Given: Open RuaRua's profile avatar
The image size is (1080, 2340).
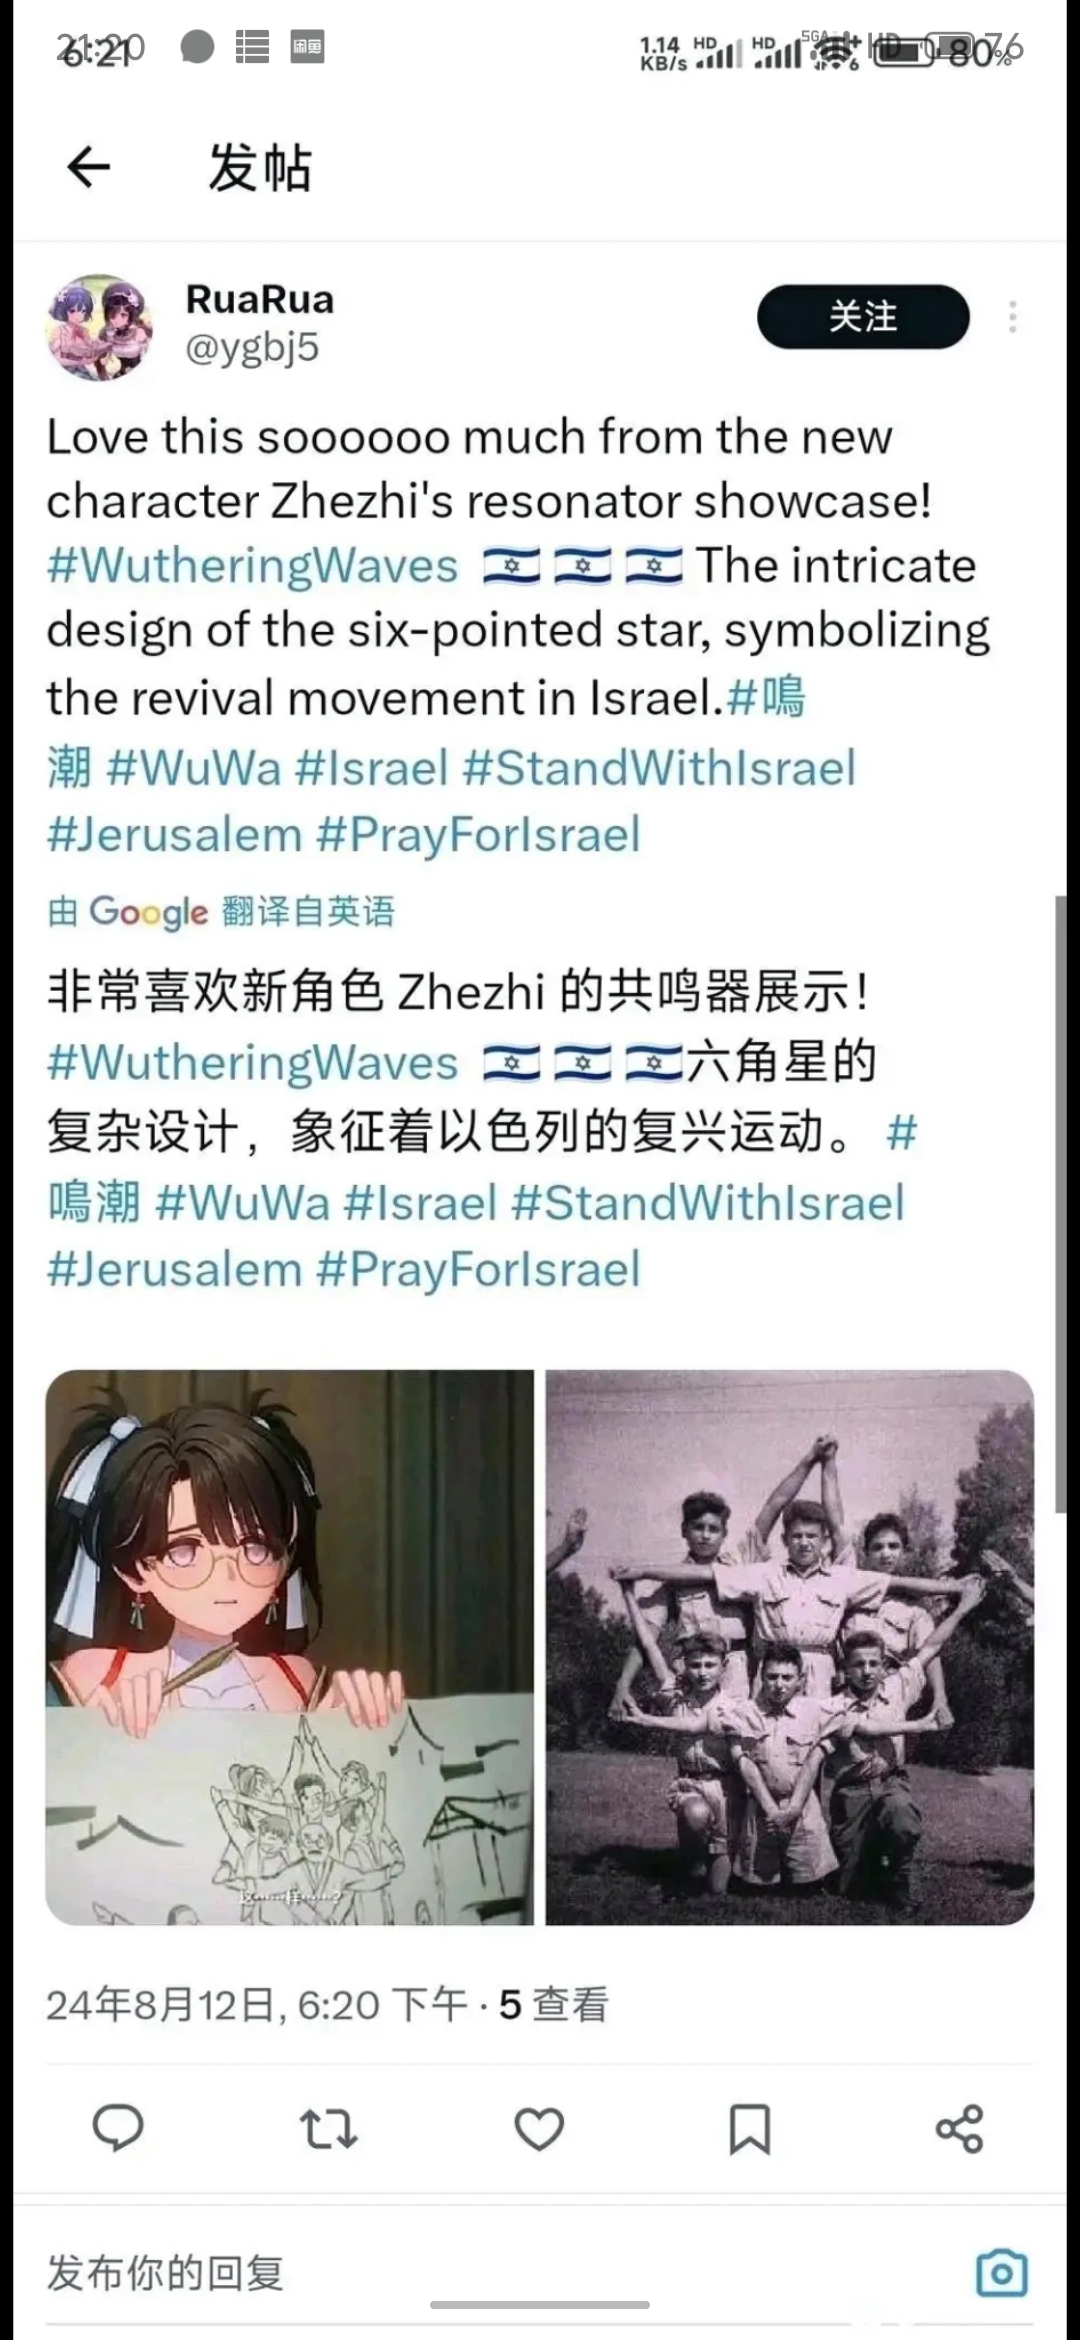Looking at the screenshot, I should click(x=98, y=326).
